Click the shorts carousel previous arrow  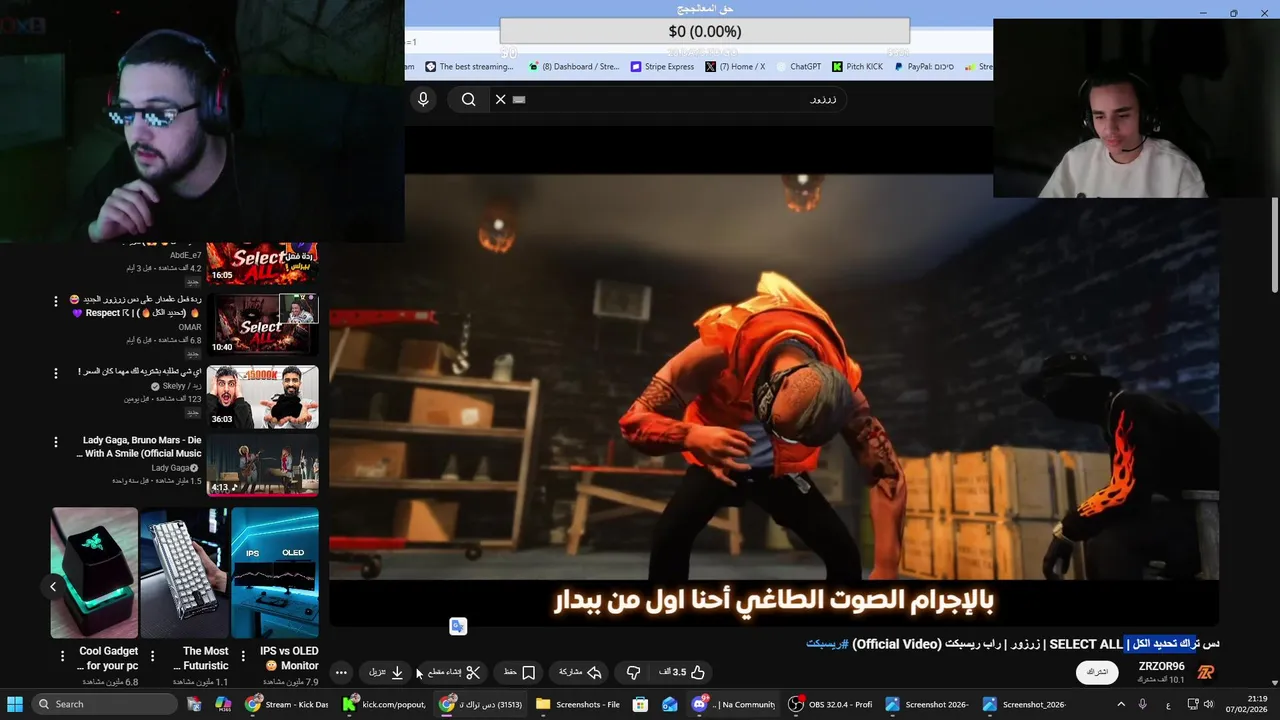click(x=53, y=587)
